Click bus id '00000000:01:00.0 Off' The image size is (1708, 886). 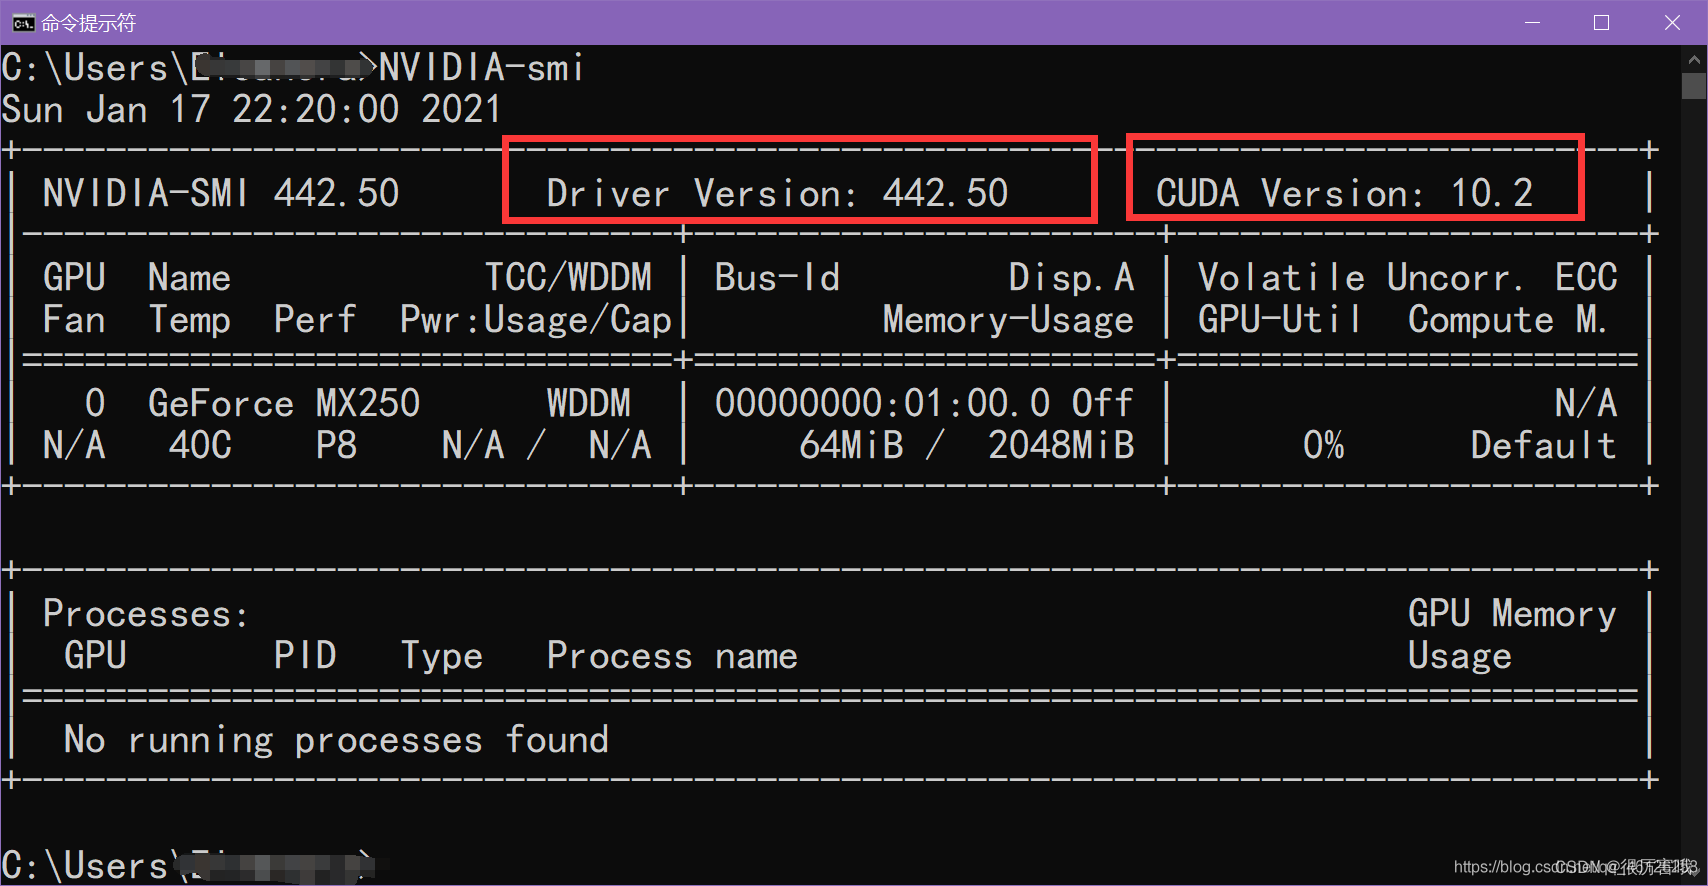coord(924,403)
